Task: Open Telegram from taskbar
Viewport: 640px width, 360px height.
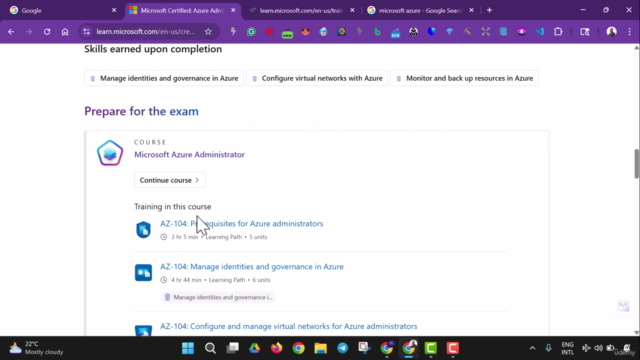Action: 342,348
